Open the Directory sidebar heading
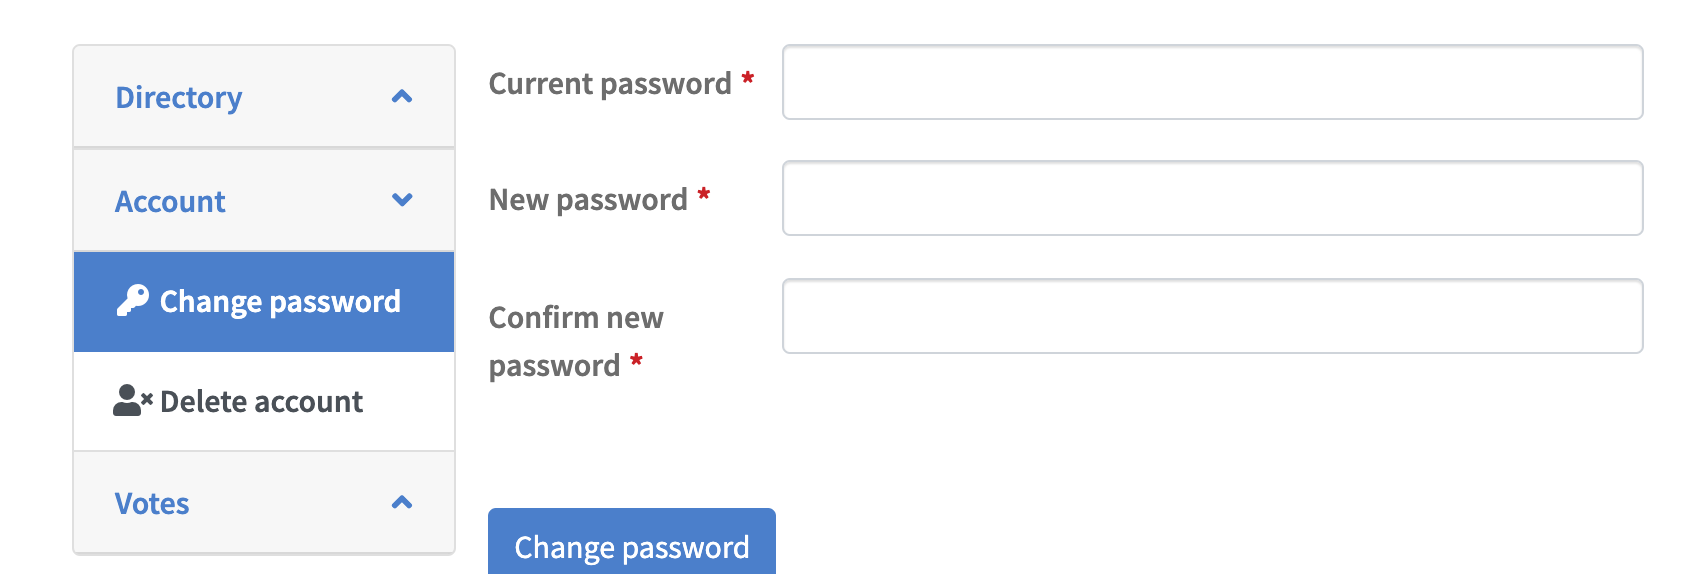The height and width of the screenshot is (574, 1692). click(179, 98)
